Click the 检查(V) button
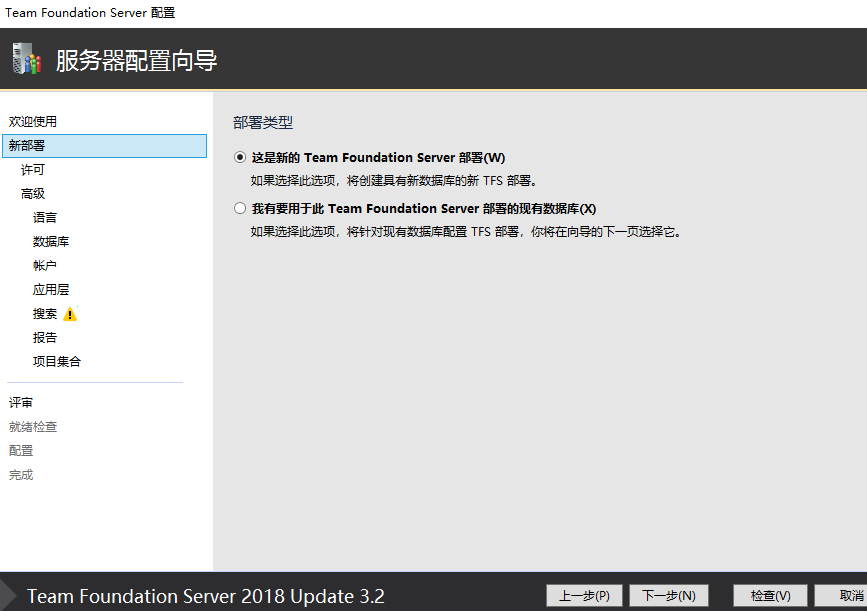Image resolution: width=867 pixels, height=611 pixels. (770, 596)
